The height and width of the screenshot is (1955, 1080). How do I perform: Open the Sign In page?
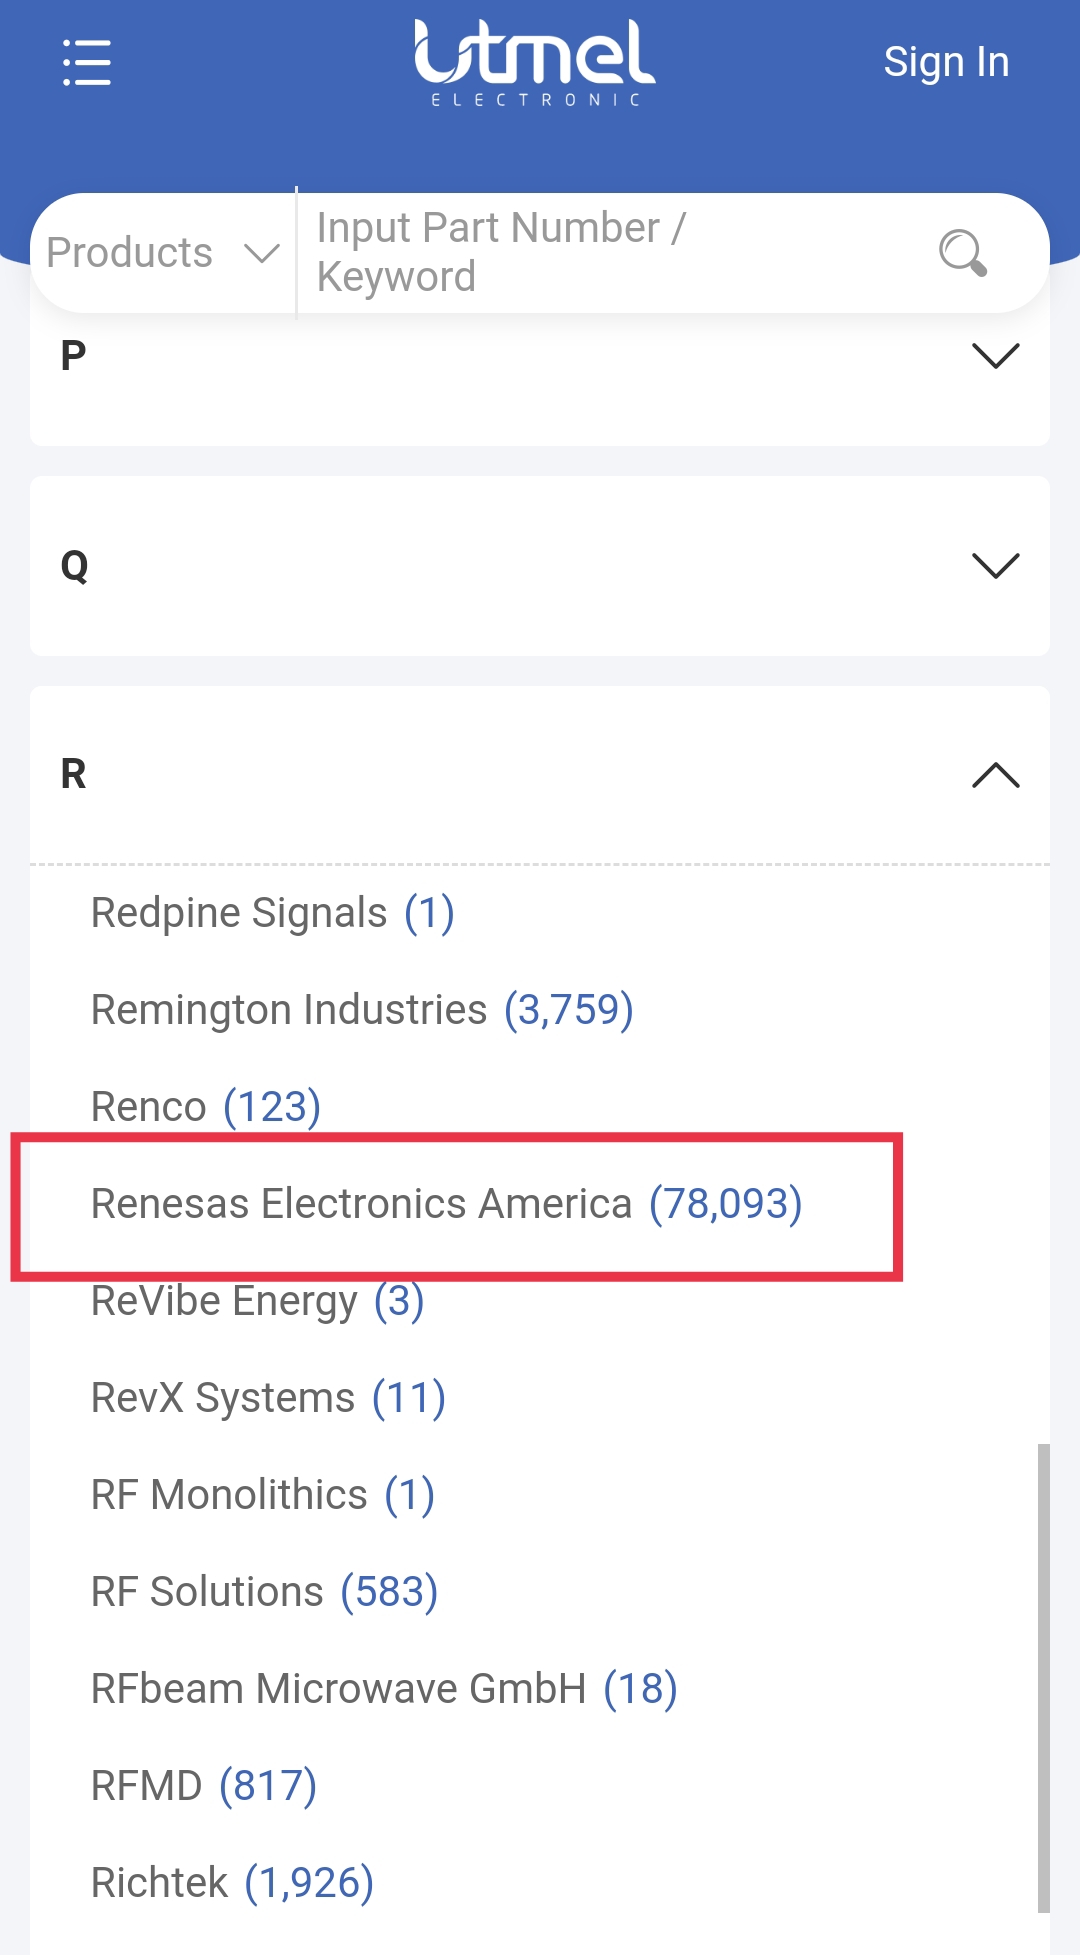pos(946,62)
